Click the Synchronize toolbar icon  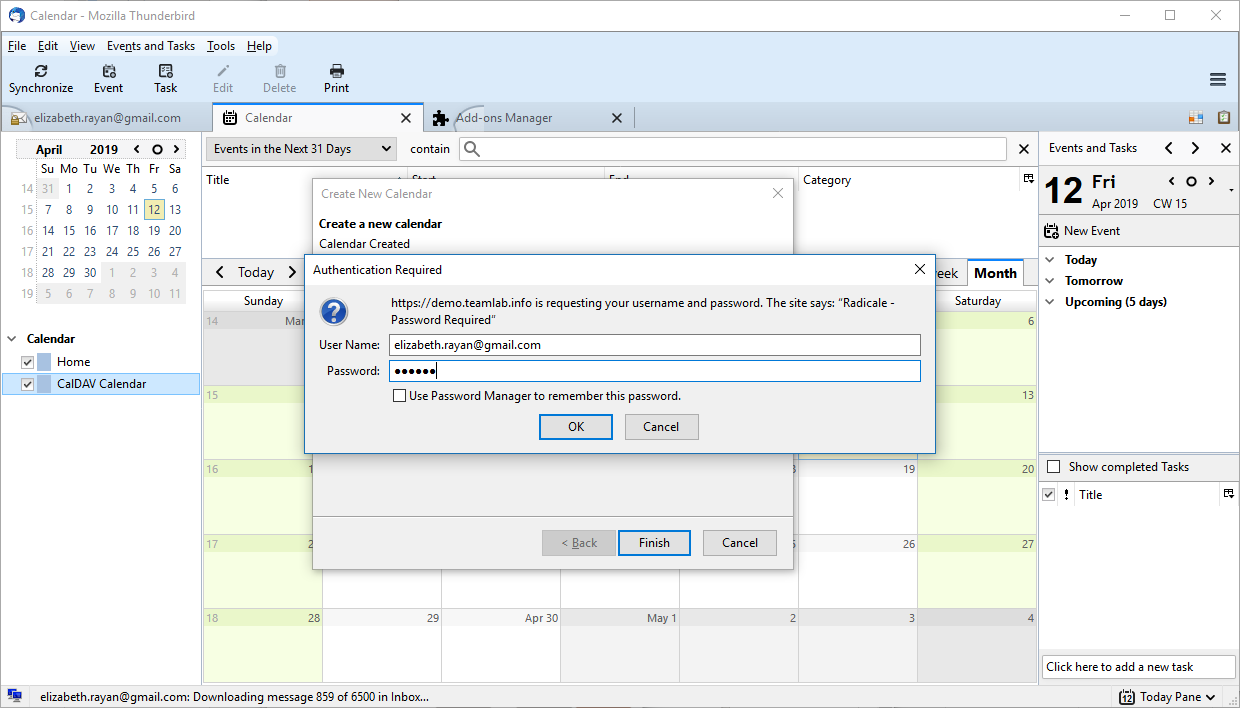pyautogui.click(x=41, y=77)
